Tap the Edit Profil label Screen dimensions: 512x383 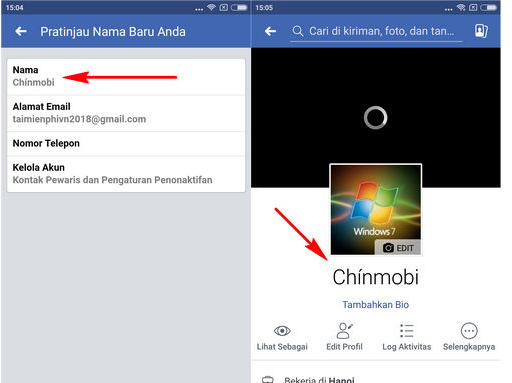point(344,347)
